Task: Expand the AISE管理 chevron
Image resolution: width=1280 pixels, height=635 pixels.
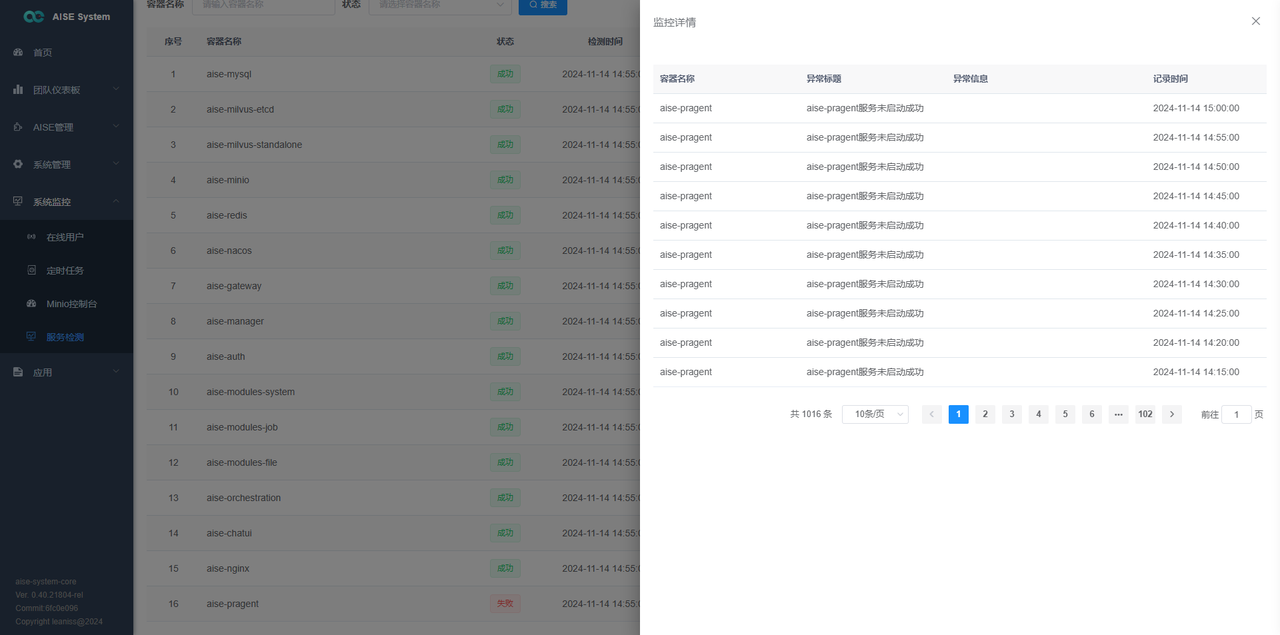Action: coord(116,127)
